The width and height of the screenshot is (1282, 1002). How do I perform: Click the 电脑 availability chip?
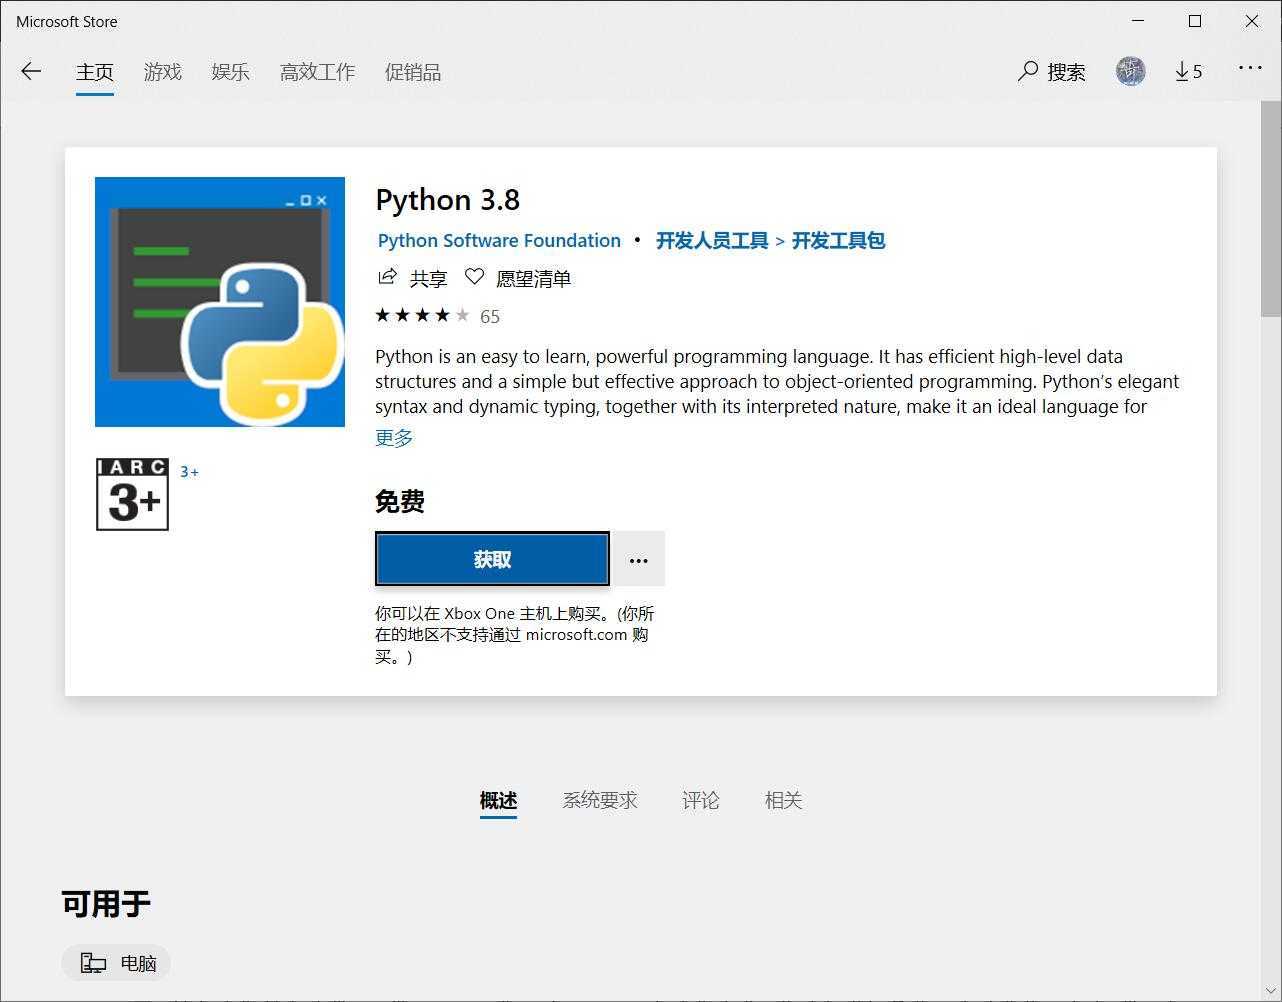116,963
